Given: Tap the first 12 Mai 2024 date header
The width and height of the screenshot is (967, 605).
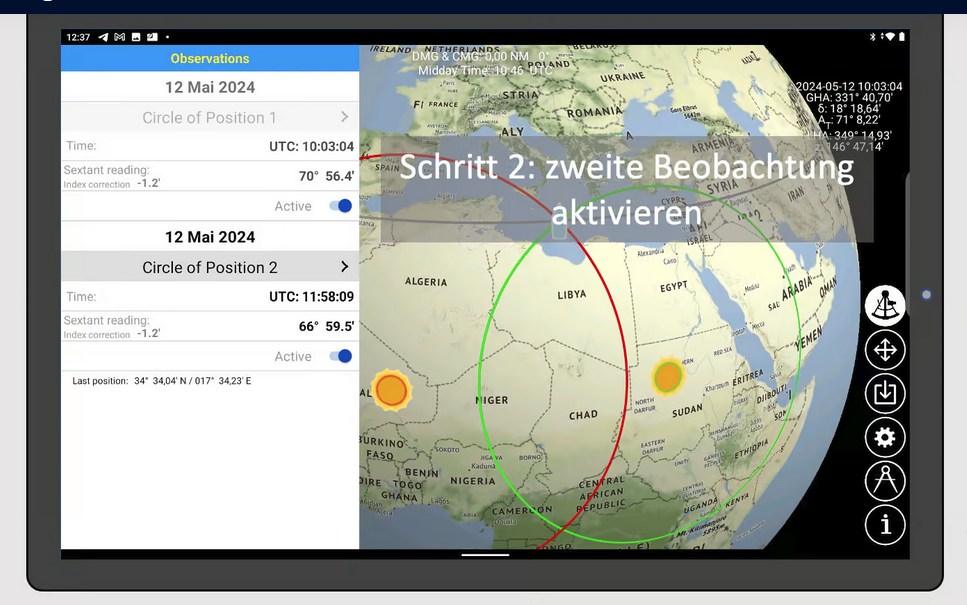Looking at the screenshot, I should (210, 87).
